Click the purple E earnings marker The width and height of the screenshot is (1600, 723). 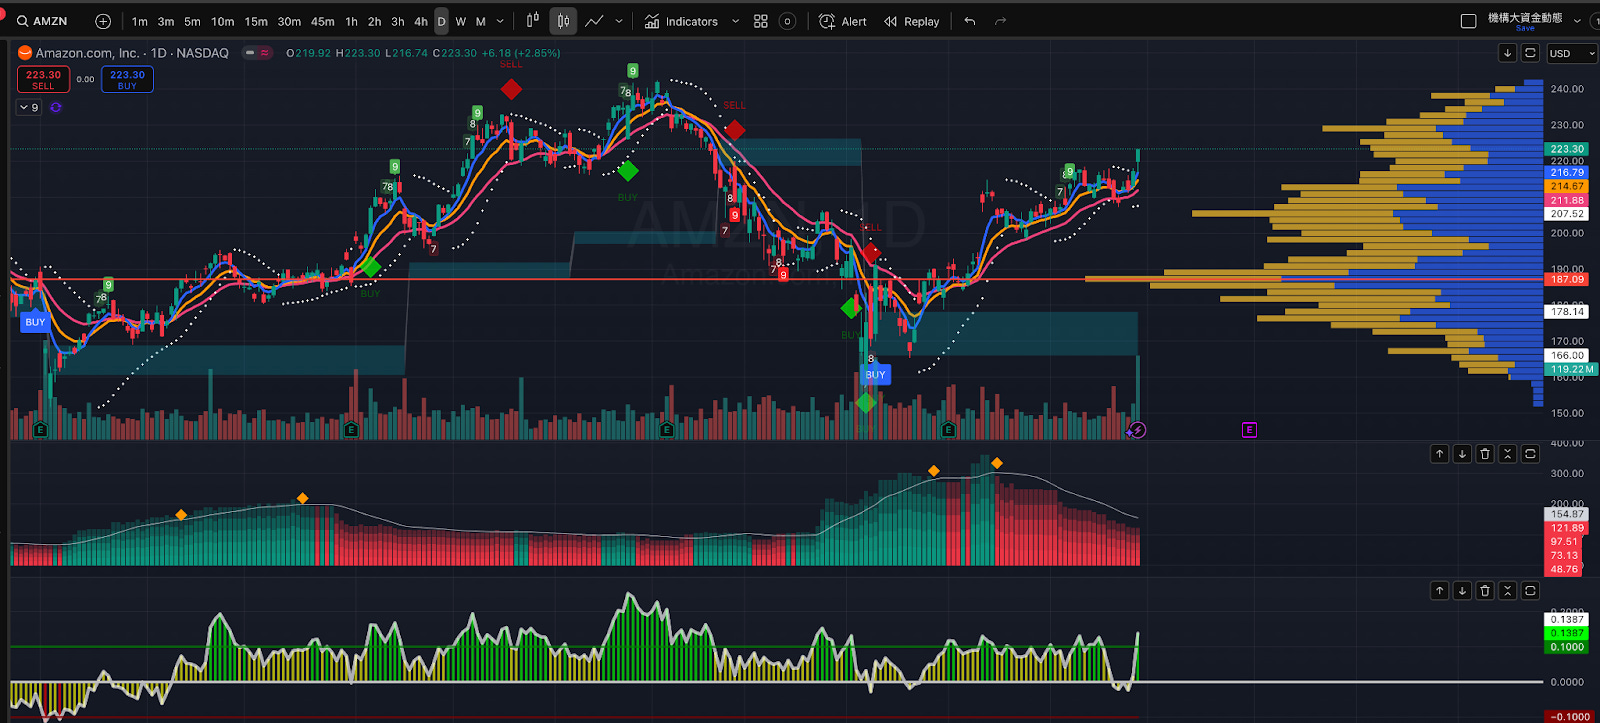[x=1249, y=430]
